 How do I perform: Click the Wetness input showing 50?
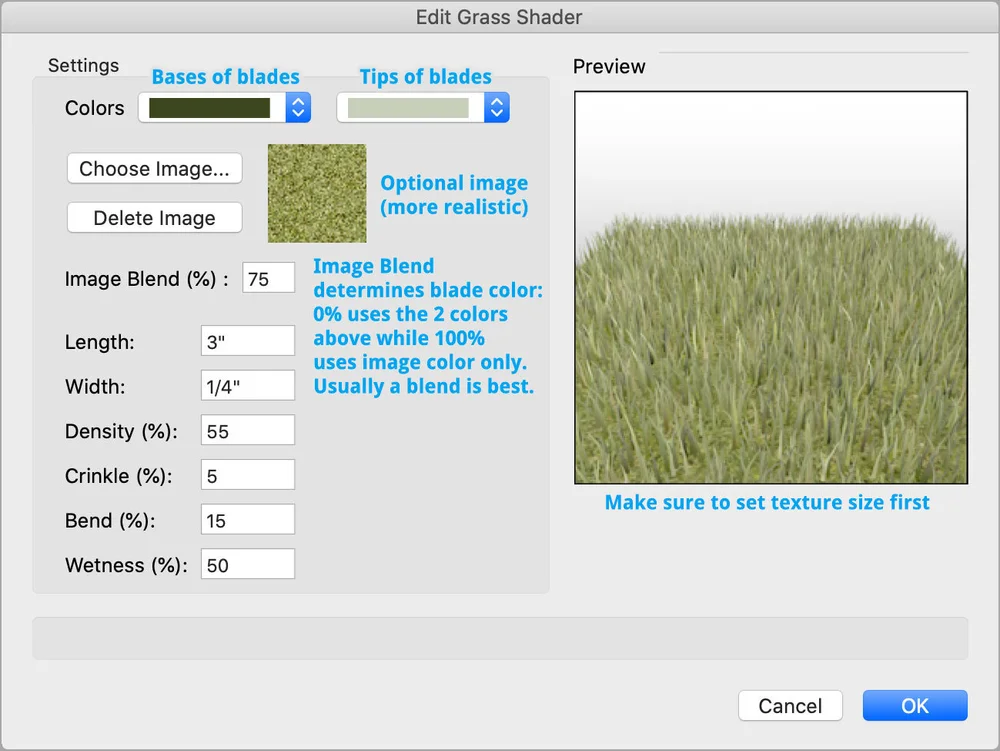tap(247, 563)
